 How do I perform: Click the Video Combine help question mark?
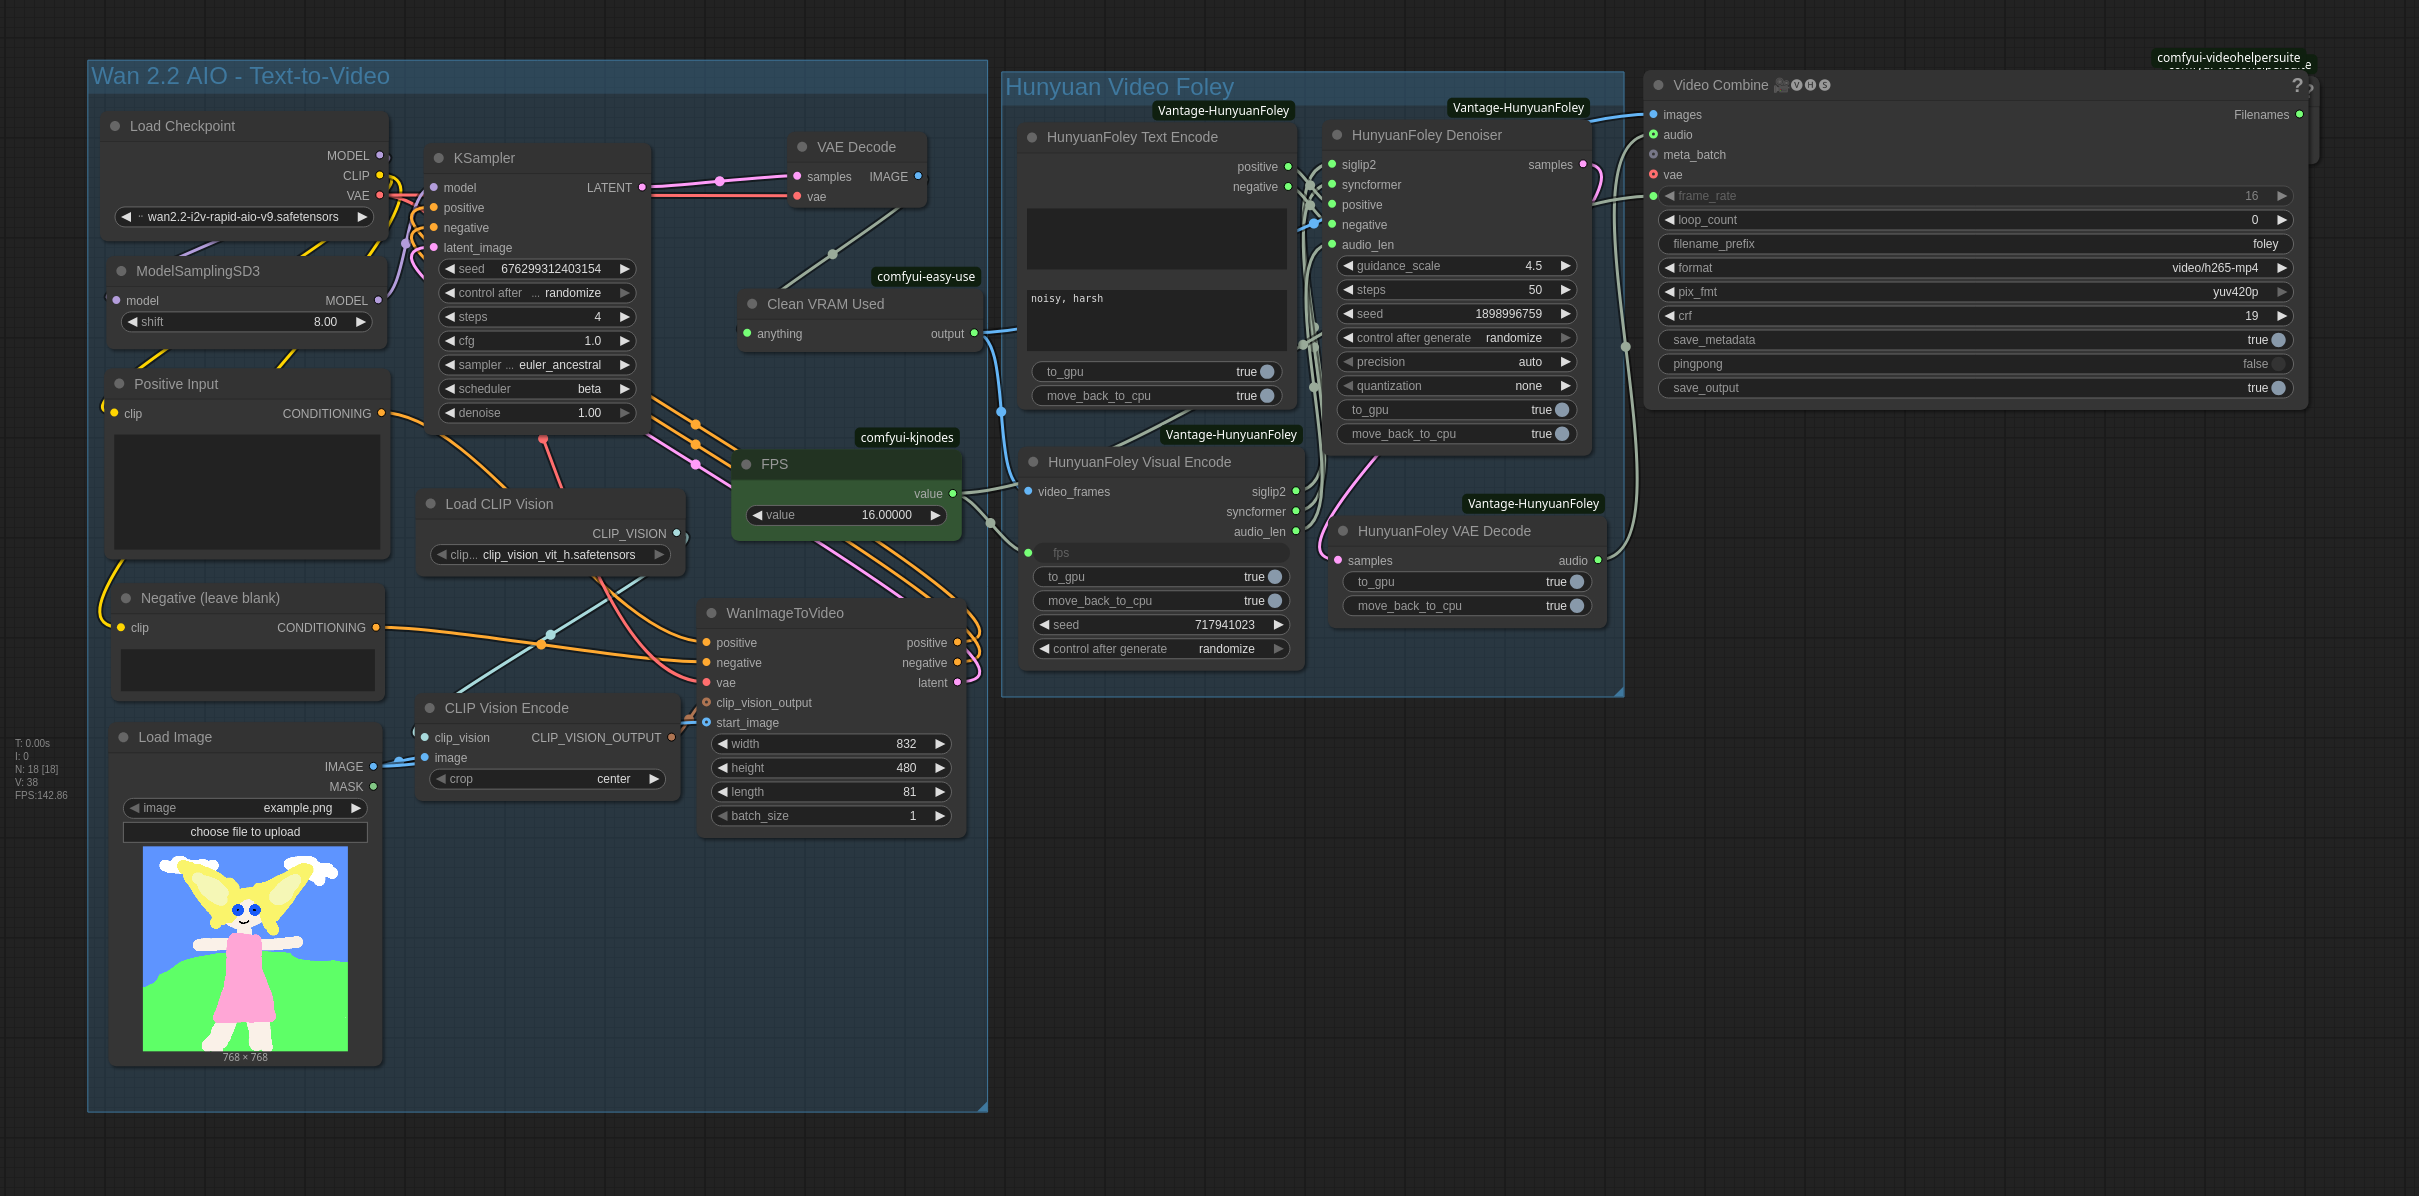tap(2296, 86)
